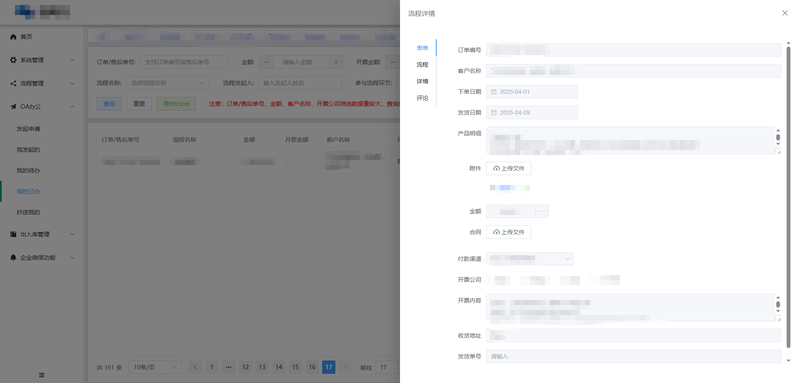Click 上传文件 button next to 附件
The image size is (800, 383).
[508, 168]
